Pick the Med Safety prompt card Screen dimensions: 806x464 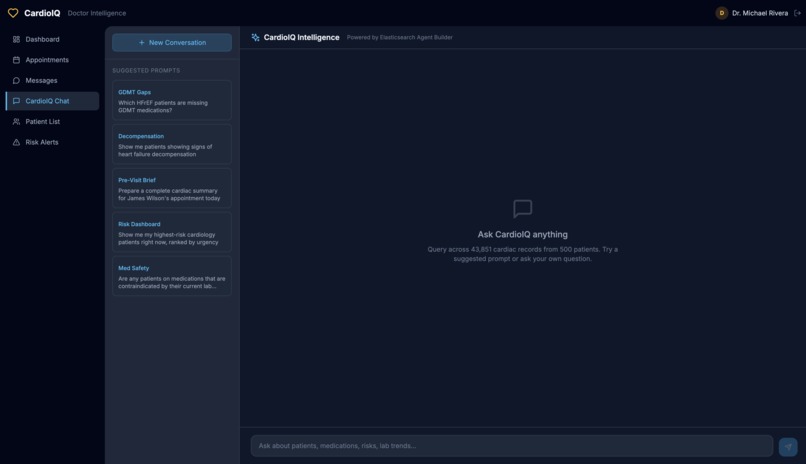(x=172, y=276)
